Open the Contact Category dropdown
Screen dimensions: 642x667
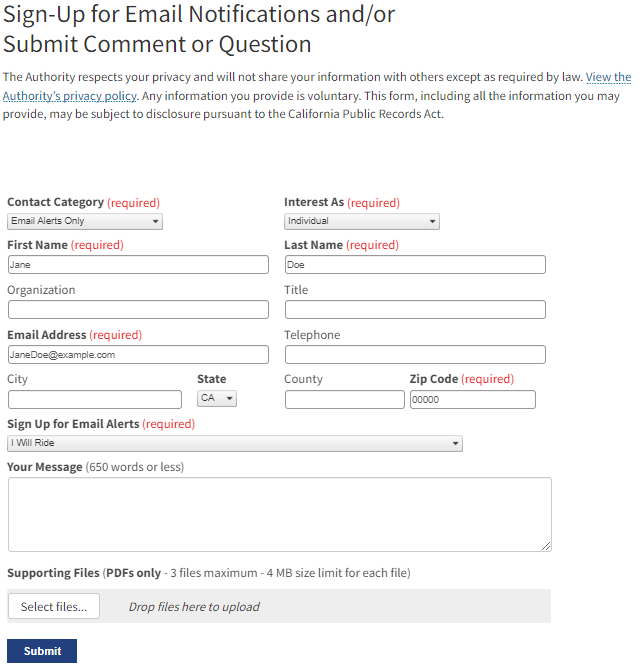click(x=84, y=221)
